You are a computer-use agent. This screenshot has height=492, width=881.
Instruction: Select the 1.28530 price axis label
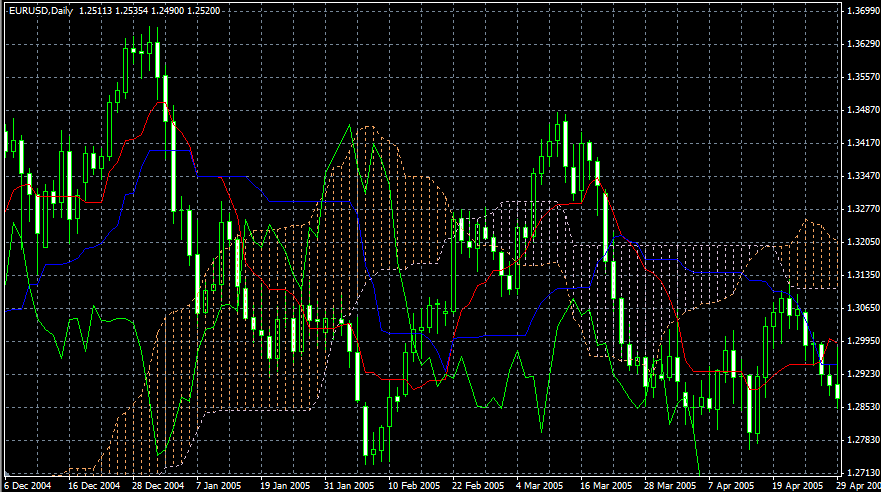click(x=863, y=407)
